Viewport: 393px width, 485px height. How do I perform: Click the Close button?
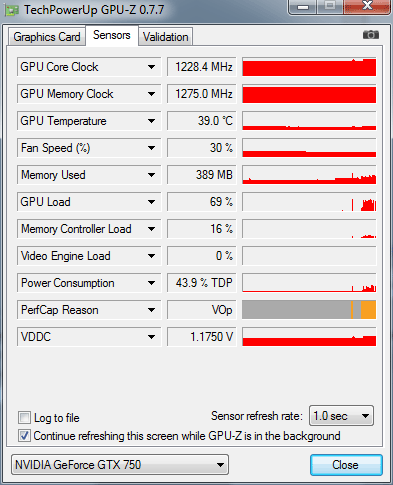click(x=346, y=465)
